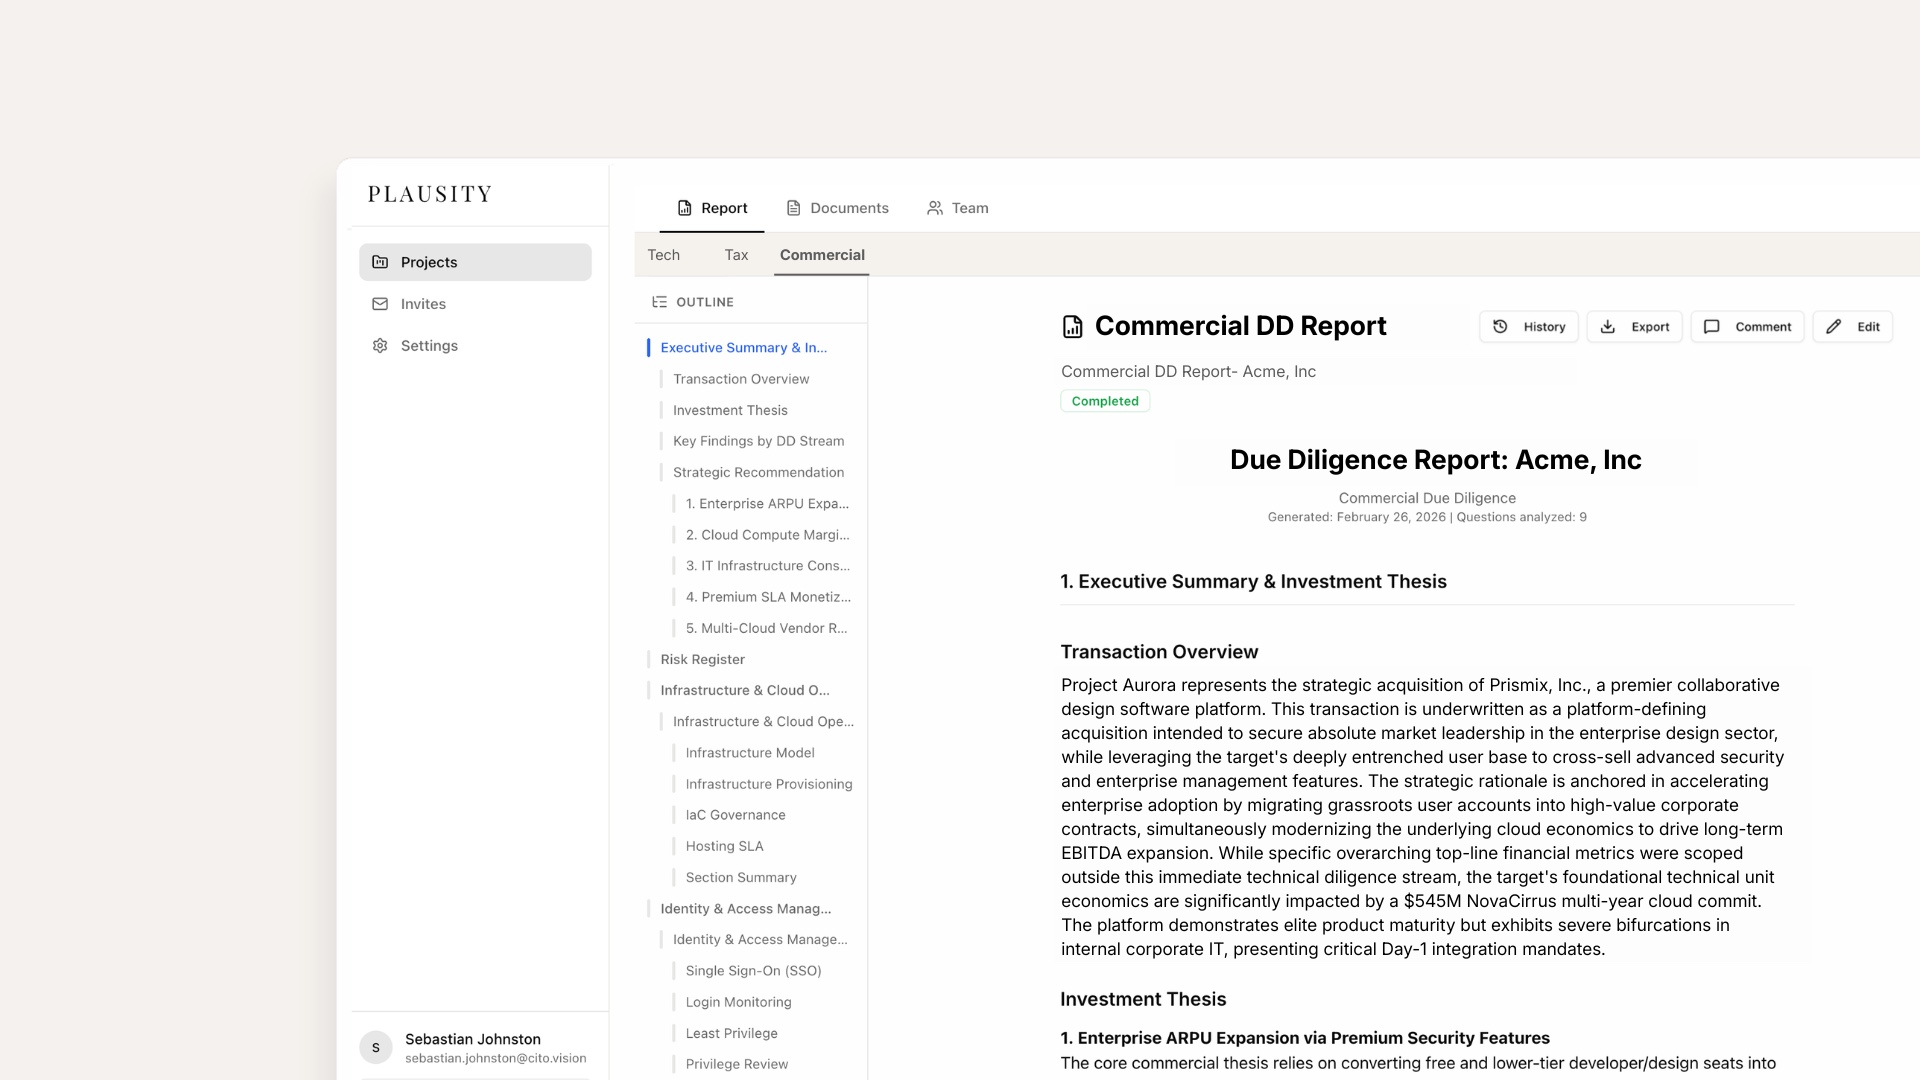Collapse the Identity & Access Management section

coord(746,909)
